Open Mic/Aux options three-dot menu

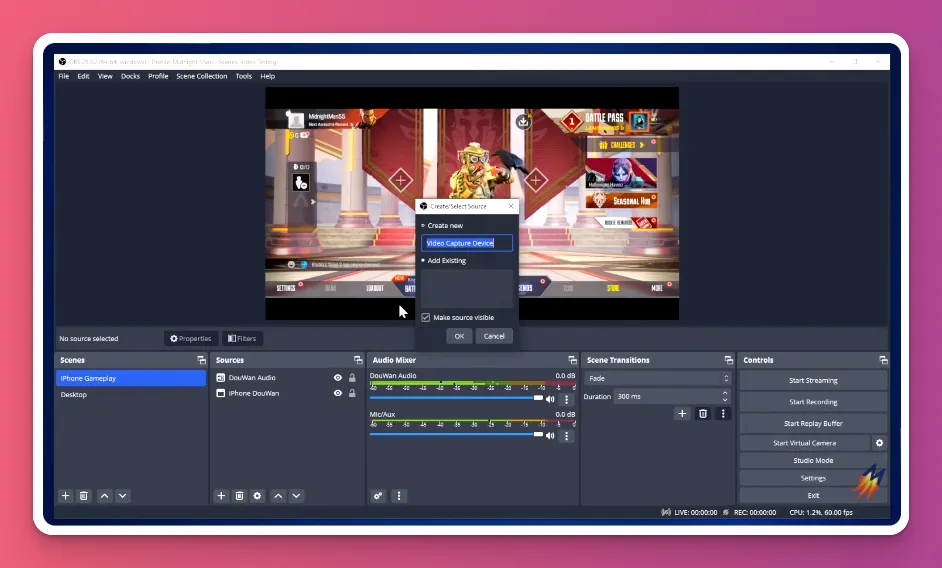click(x=567, y=436)
